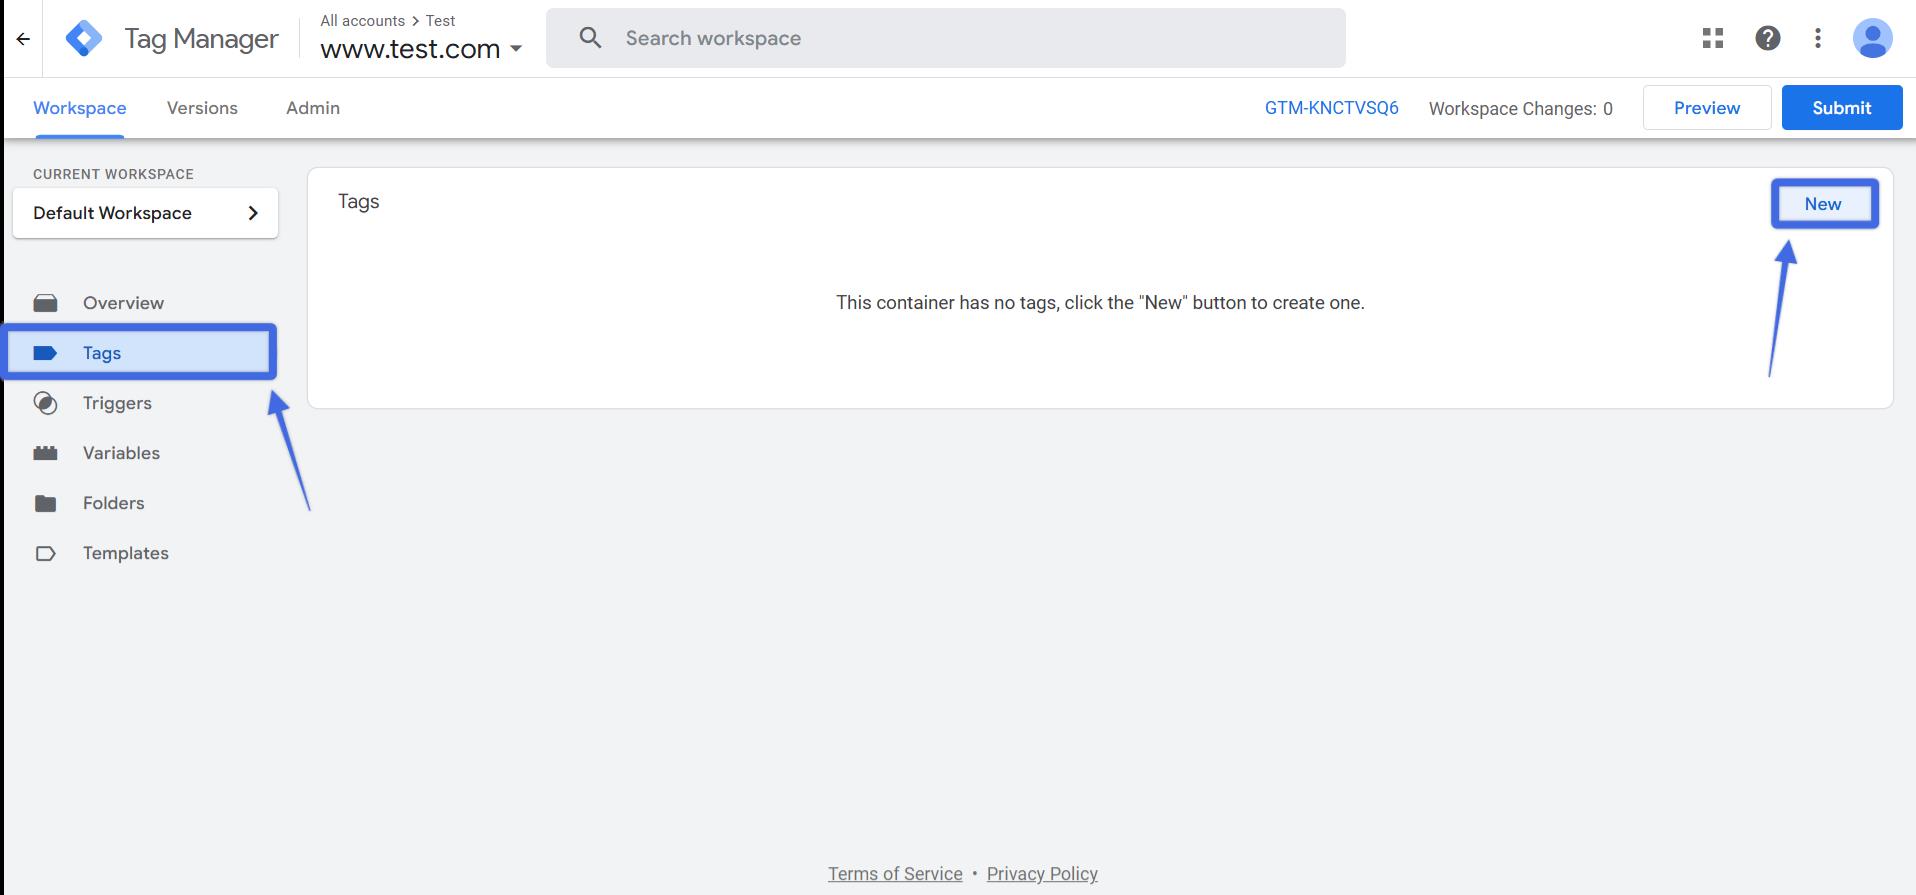Open the Google apps grid icon
Viewport: 1916px width, 895px height.
[x=1713, y=38]
